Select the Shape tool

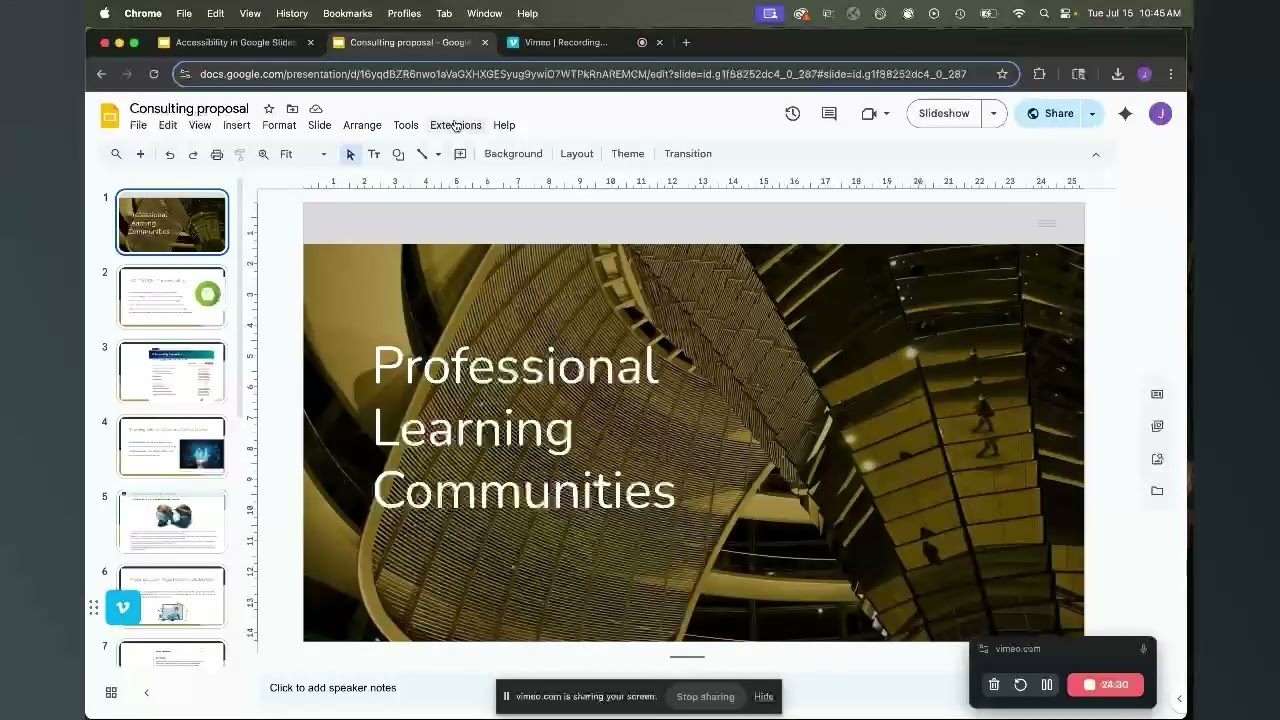398,154
